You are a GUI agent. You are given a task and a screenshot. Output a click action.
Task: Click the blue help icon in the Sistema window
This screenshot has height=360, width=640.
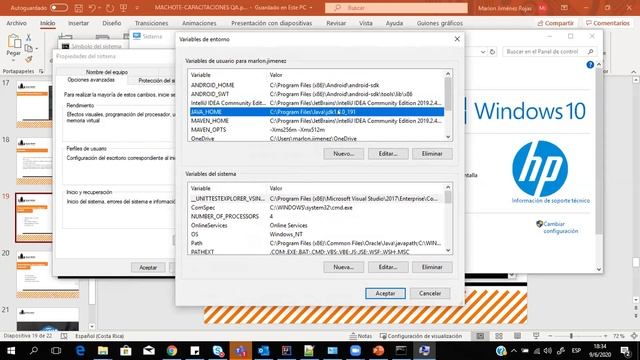590,64
